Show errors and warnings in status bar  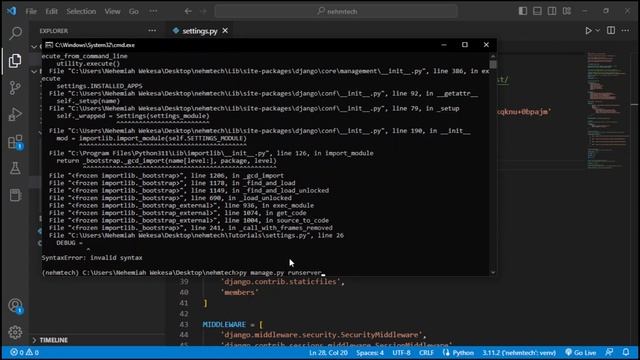[25, 352]
